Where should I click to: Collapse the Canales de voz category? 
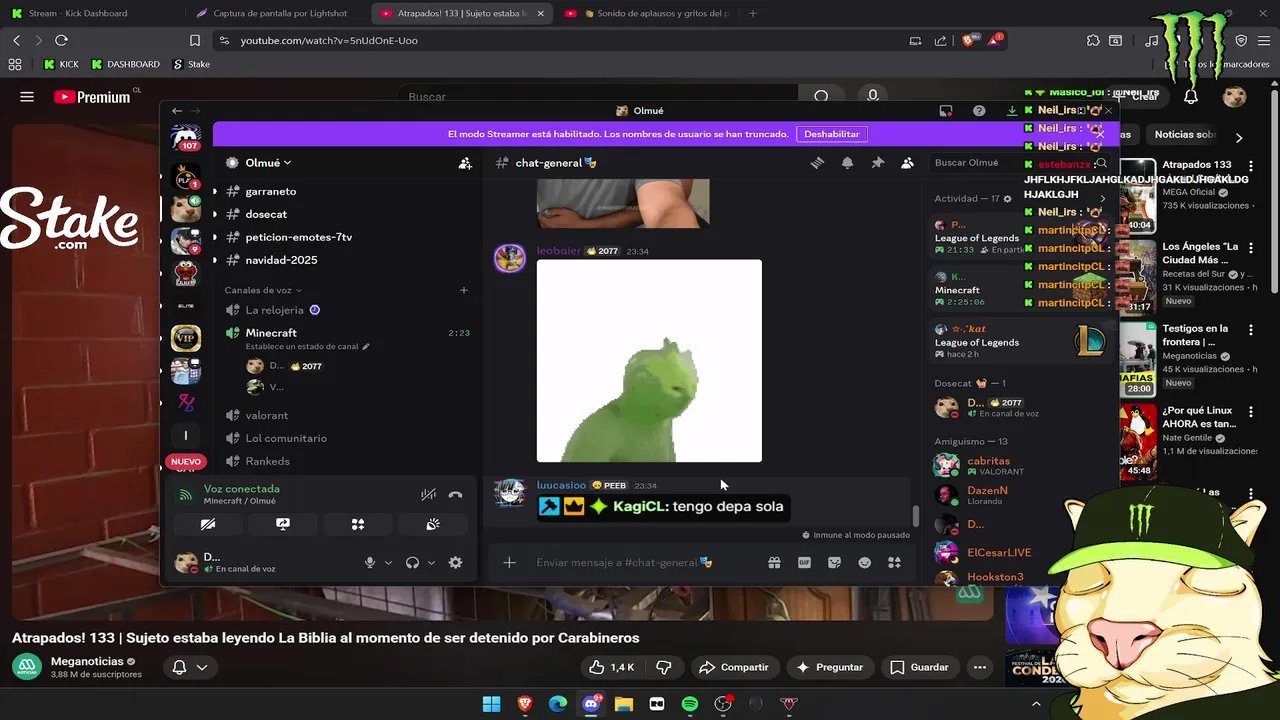point(263,290)
